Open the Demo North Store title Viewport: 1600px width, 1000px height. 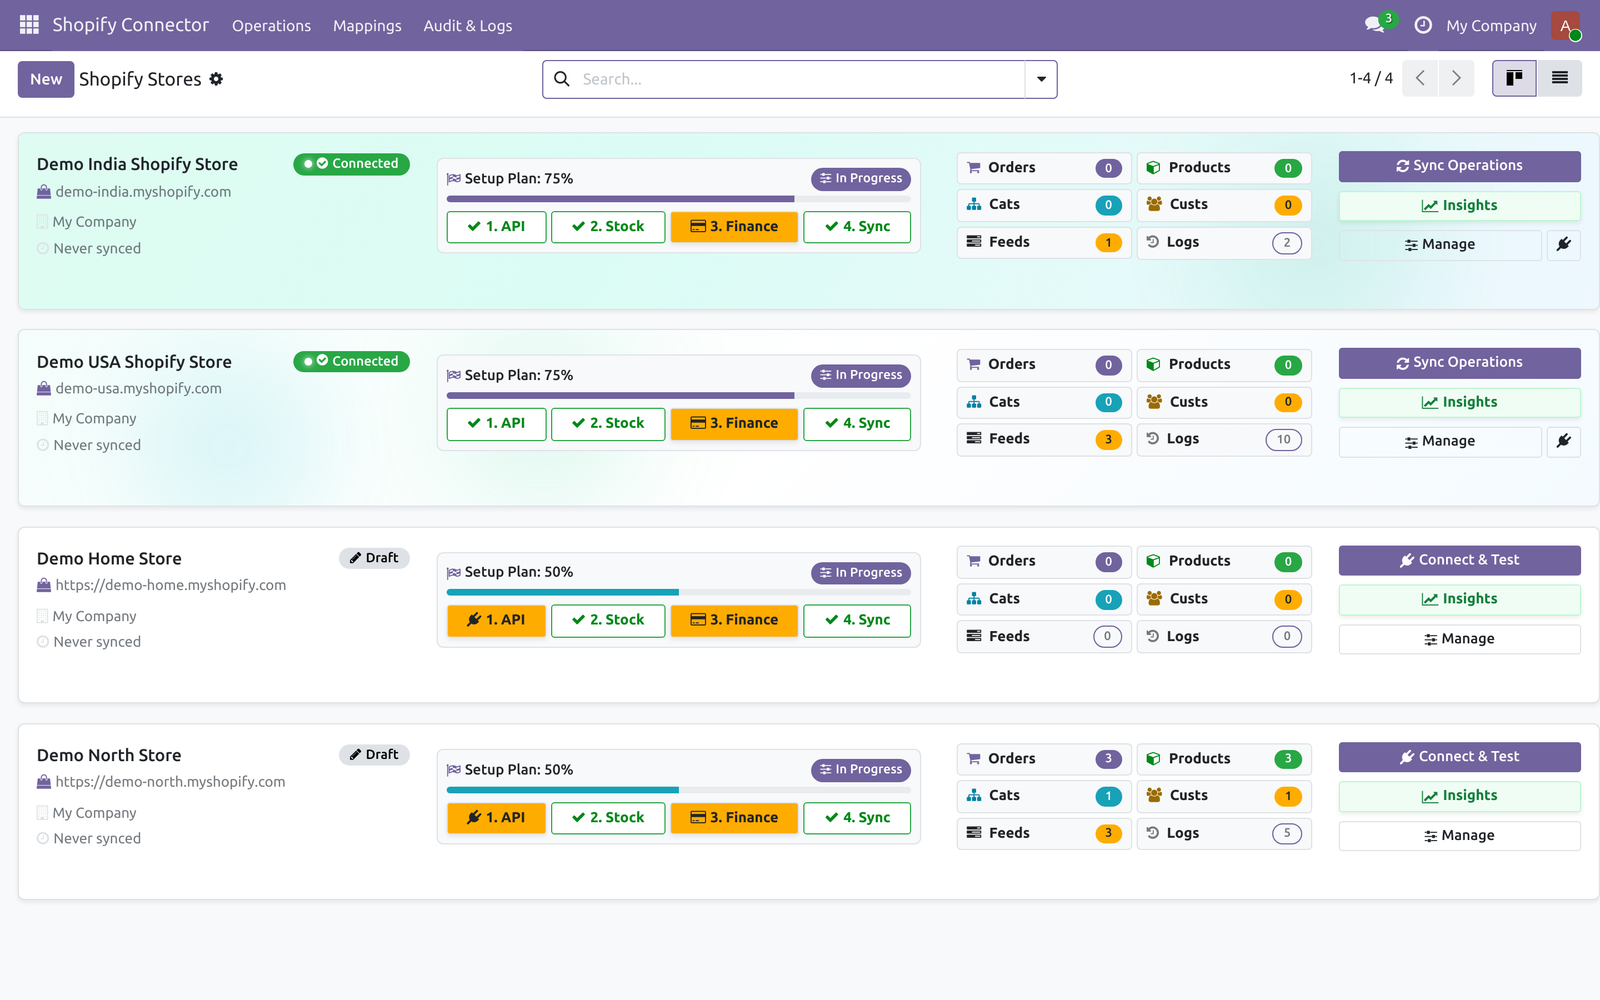tap(109, 756)
